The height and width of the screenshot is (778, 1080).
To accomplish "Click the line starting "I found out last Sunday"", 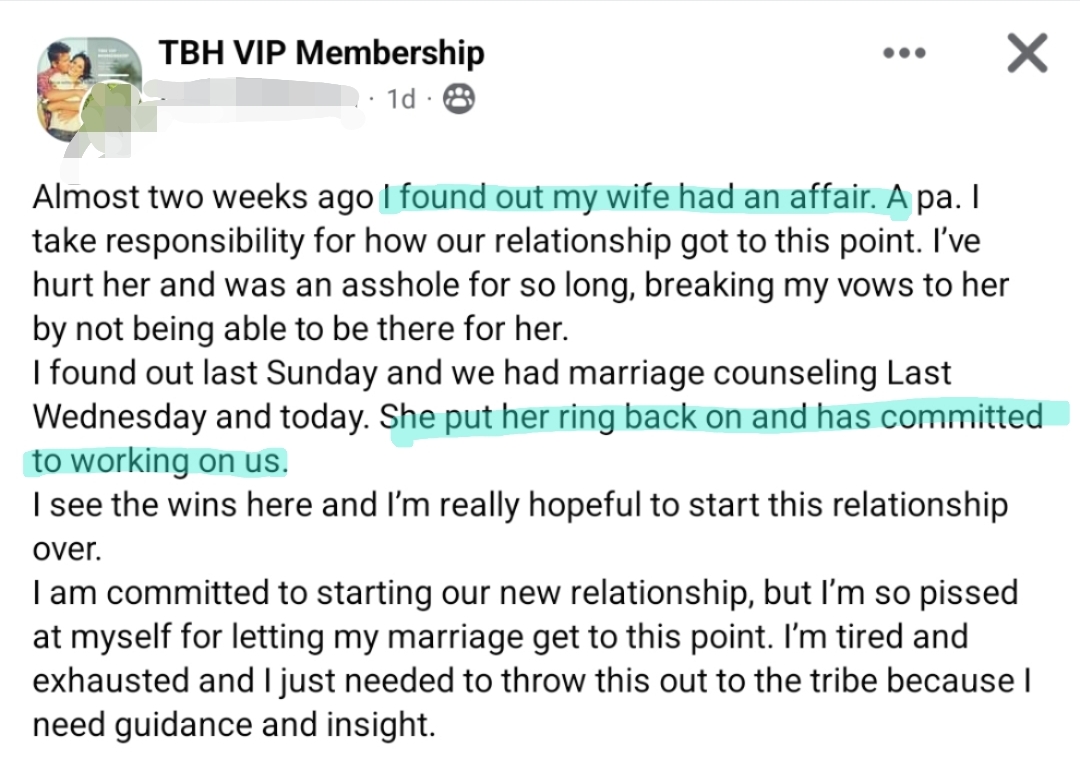I will pos(492,373).
